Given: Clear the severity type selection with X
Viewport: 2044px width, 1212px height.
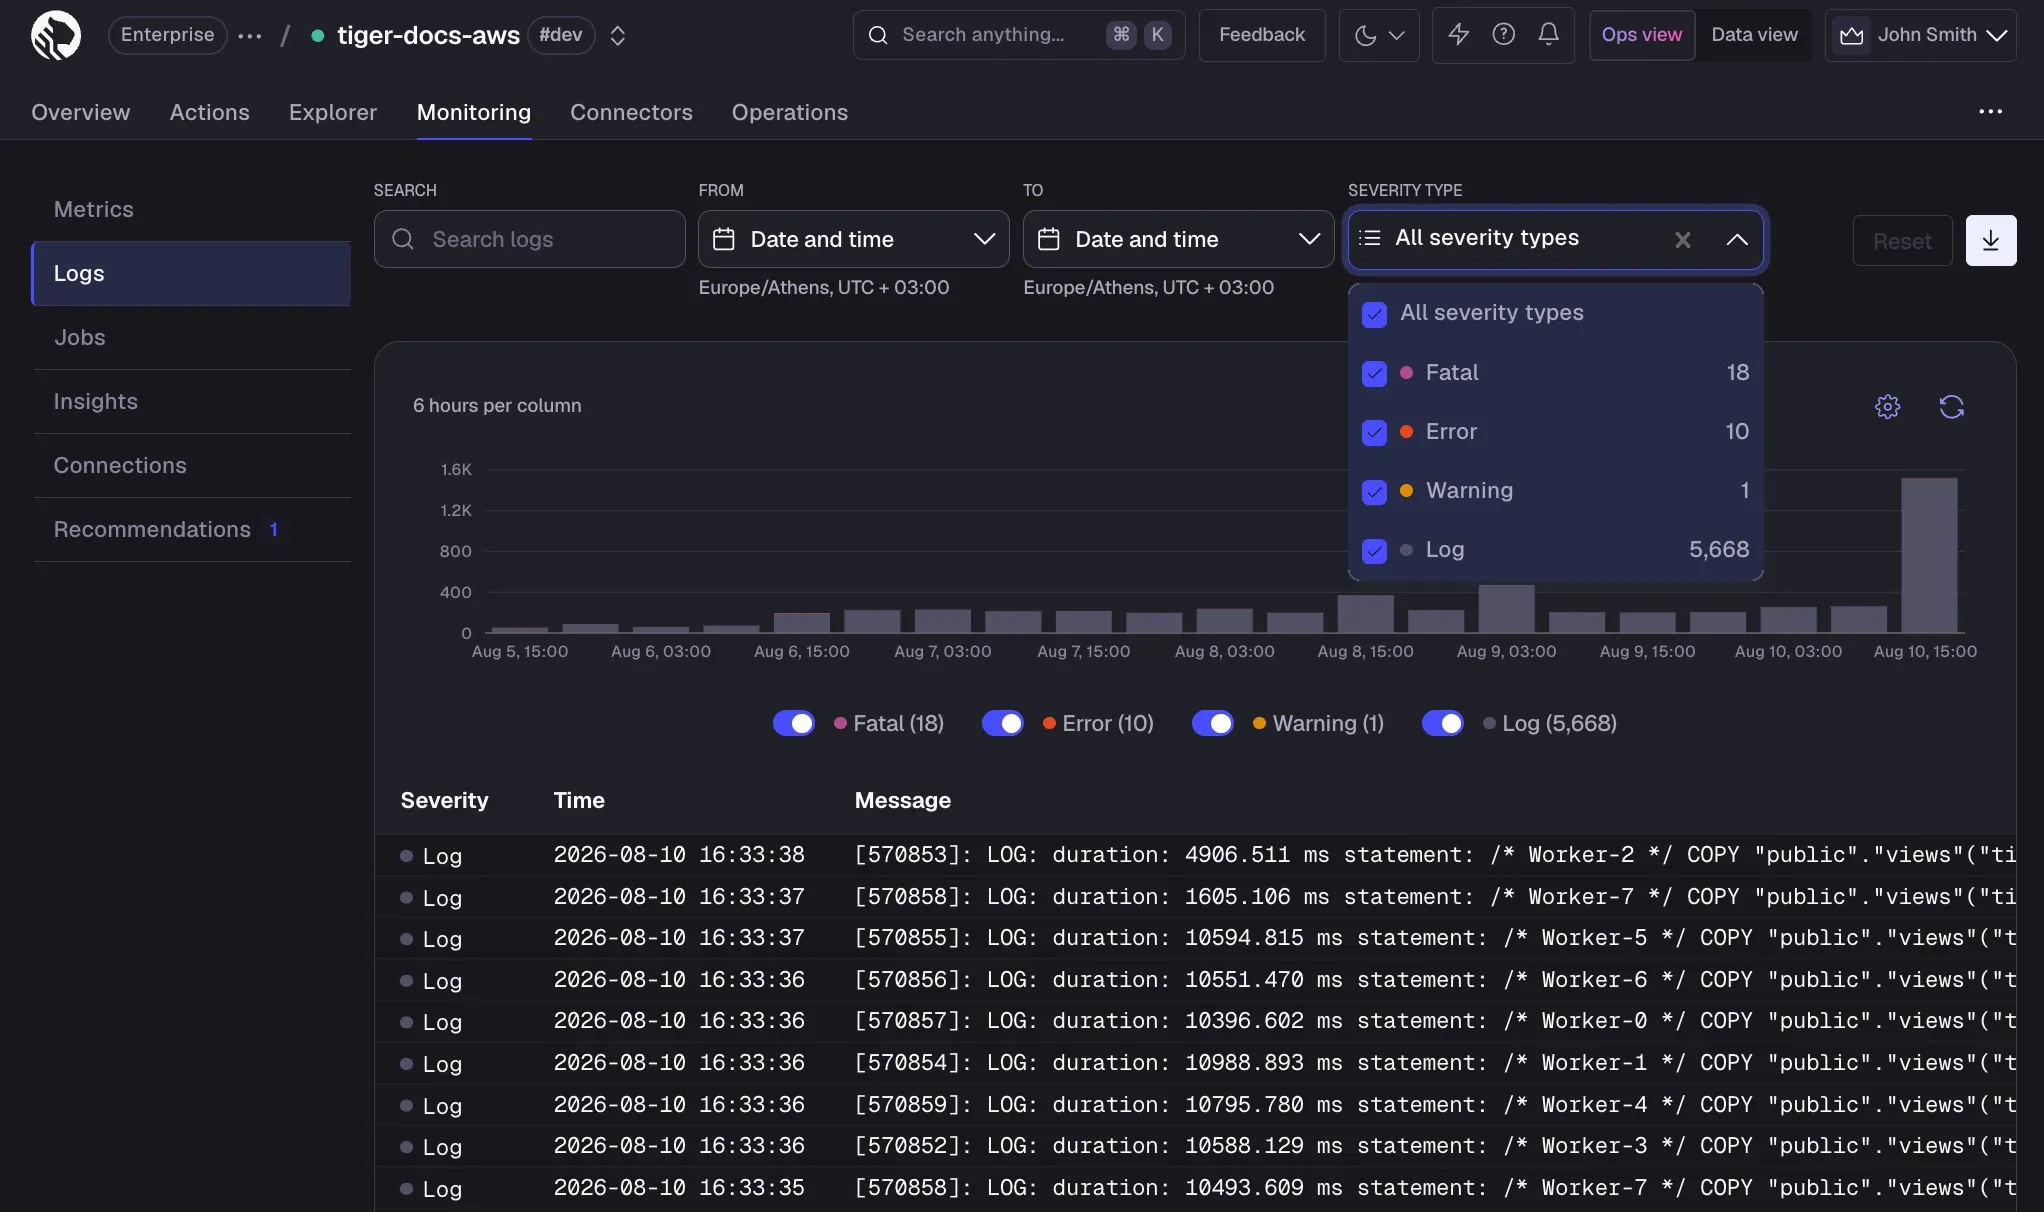Looking at the screenshot, I should click(1683, 239).
